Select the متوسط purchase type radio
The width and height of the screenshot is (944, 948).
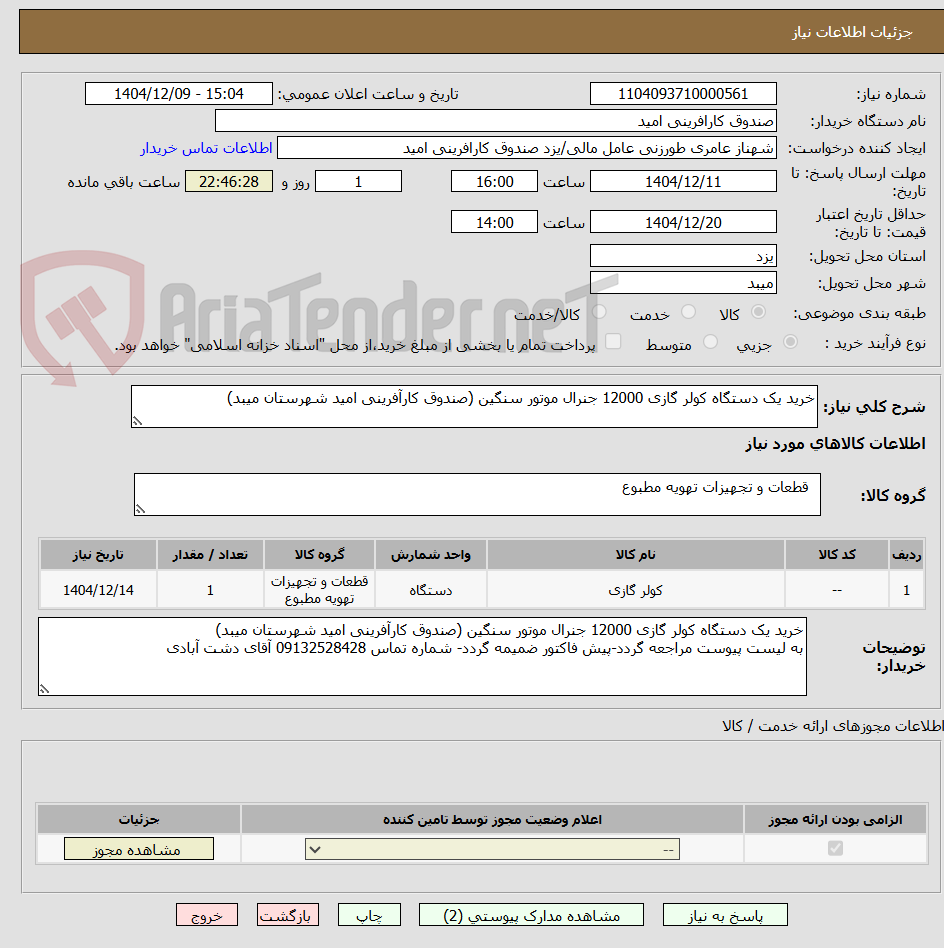[x=711, y=342]
